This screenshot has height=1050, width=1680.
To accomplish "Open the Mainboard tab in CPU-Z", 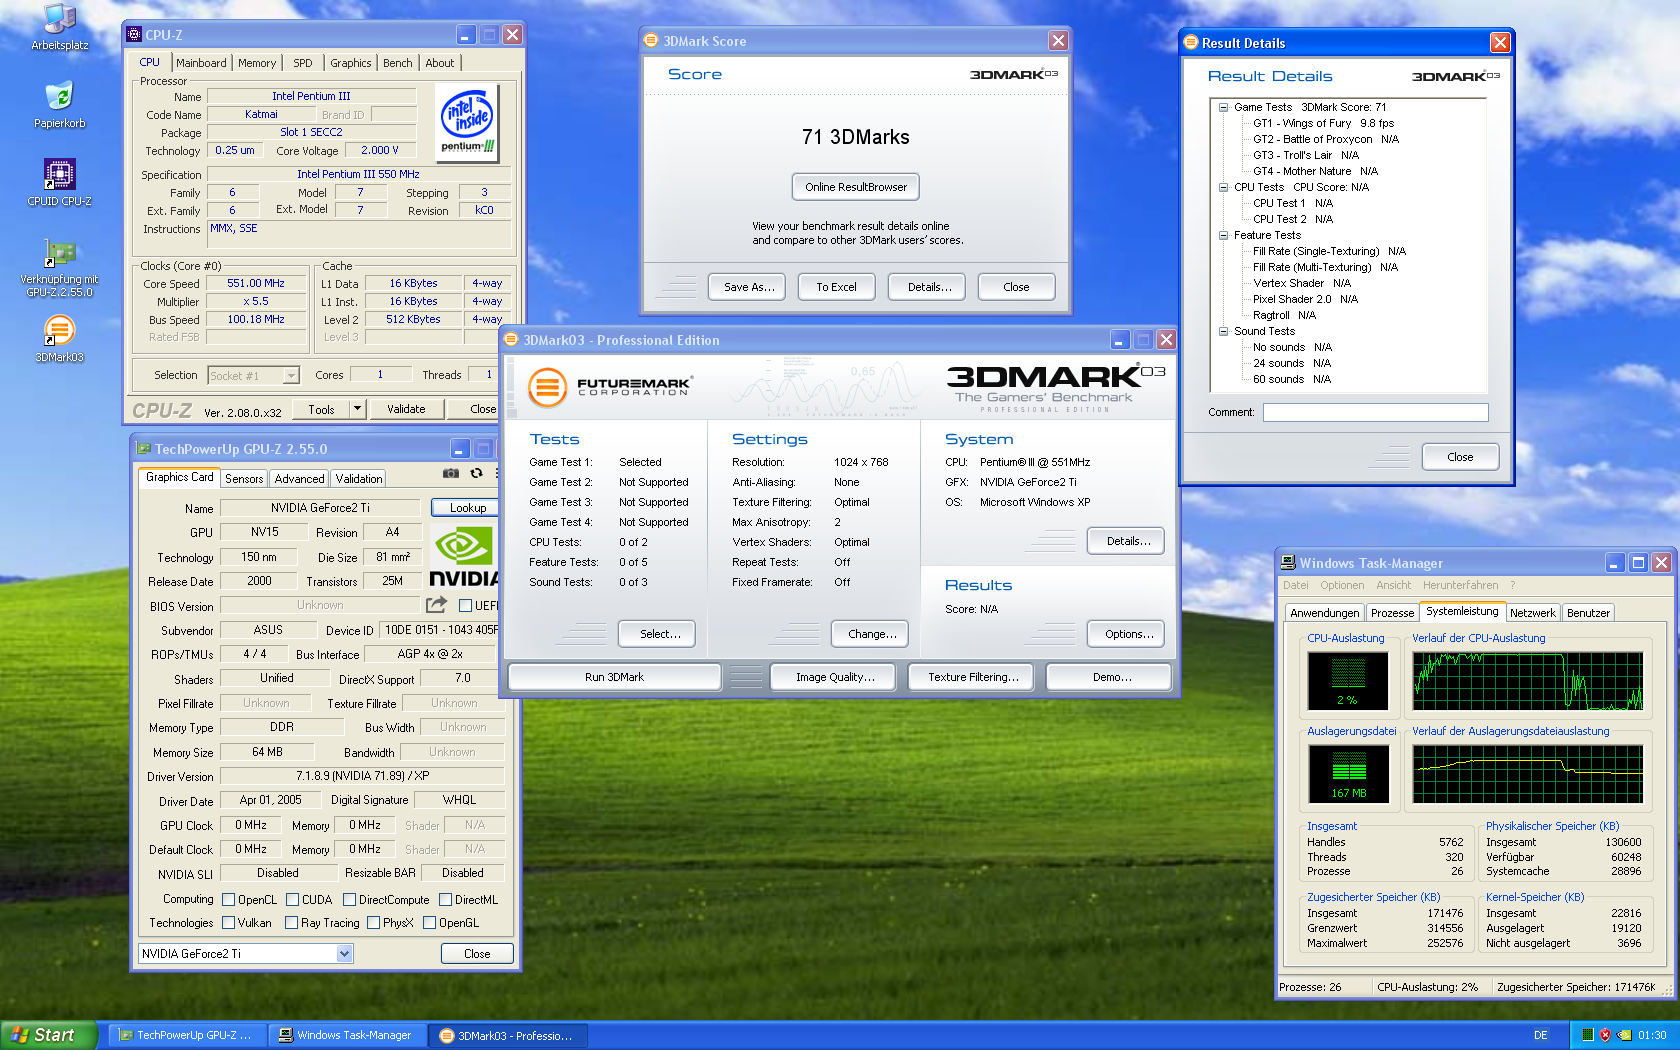I will [201, 63].
